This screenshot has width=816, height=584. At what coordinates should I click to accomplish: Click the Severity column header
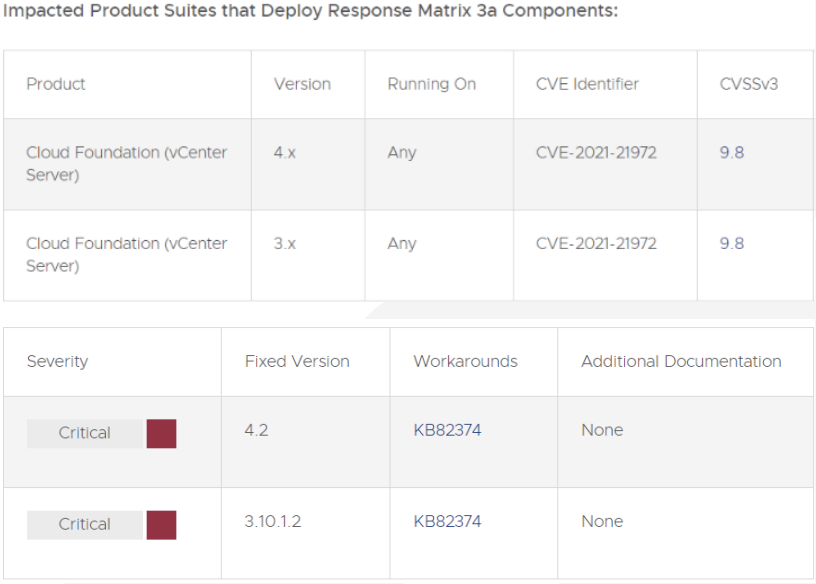pyautogui.click(x=57, y=361)
